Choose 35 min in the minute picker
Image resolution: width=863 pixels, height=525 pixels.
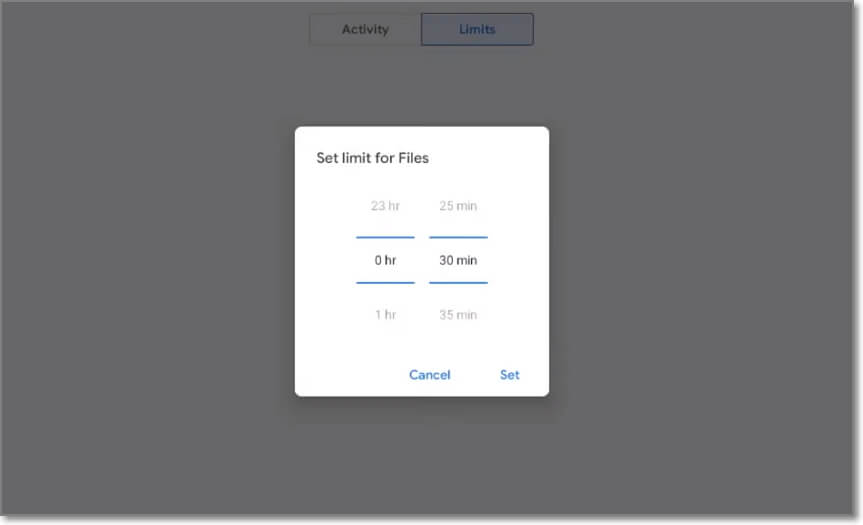click(458, 315)
